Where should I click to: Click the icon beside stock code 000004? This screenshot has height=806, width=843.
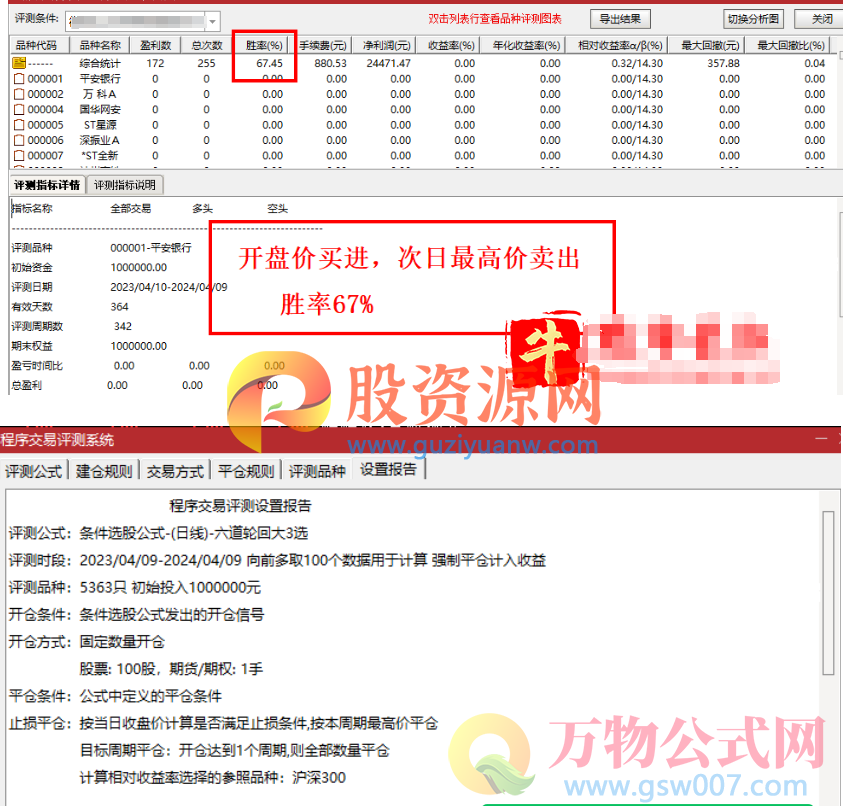coord(19,110)
